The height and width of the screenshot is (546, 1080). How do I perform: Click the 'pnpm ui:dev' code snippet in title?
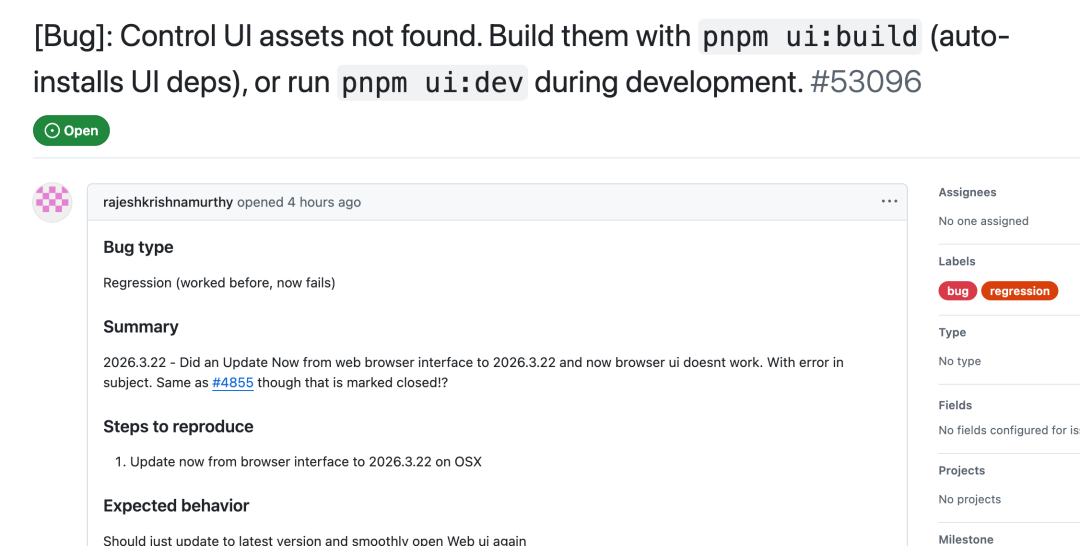tap(432, 82)
